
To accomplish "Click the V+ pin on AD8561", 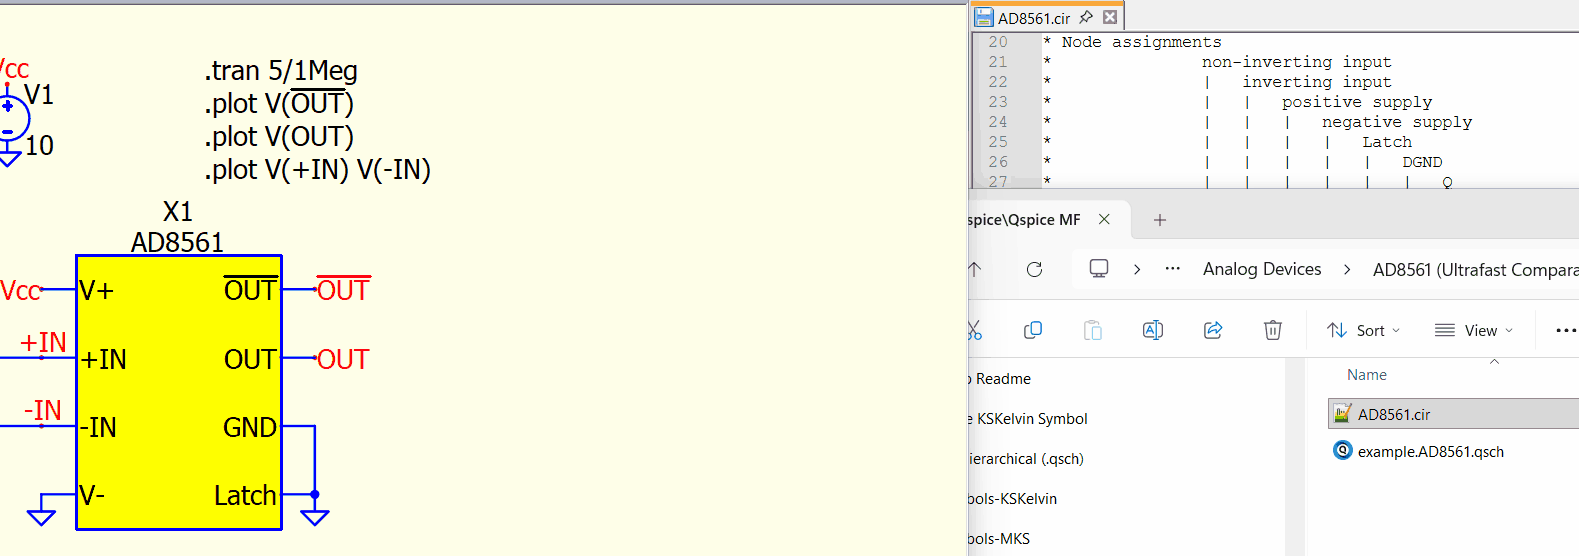I will click(97, 291).
